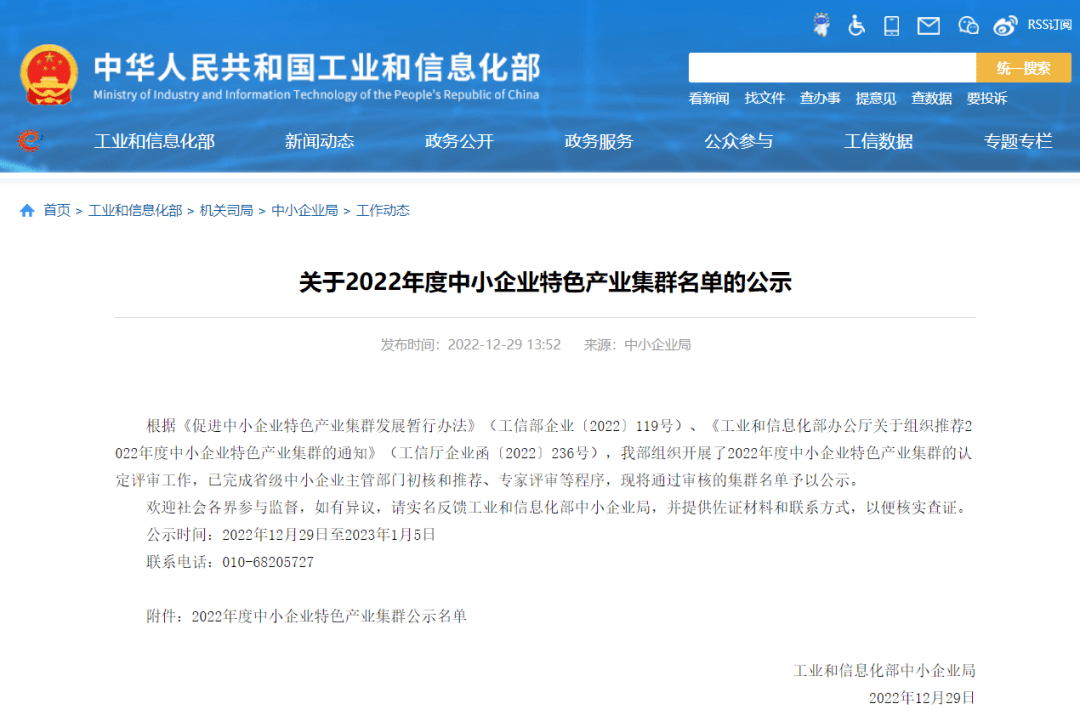Image resolution: width=1080 pixels, height=715 pixels.
Task: Open the 查办事 quick link
Action: pos(820,99)
